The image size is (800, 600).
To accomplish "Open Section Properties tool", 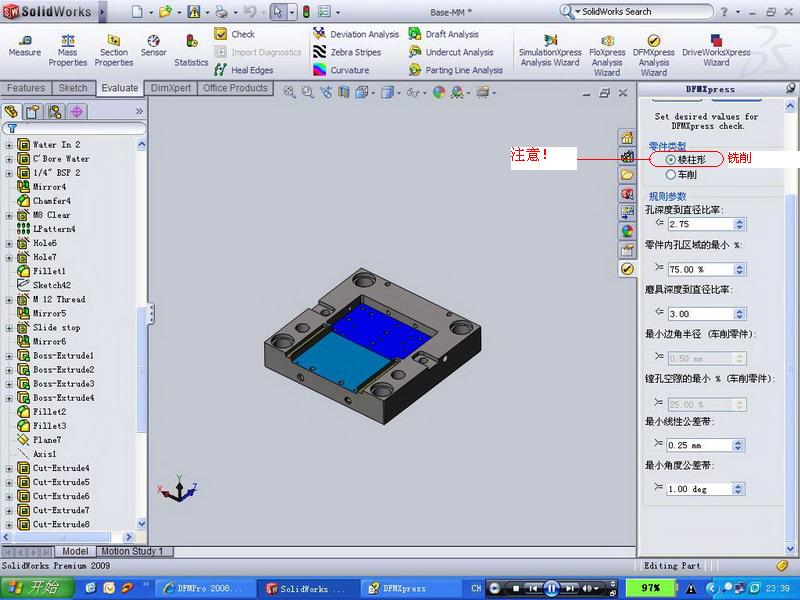I will (114, 51).
